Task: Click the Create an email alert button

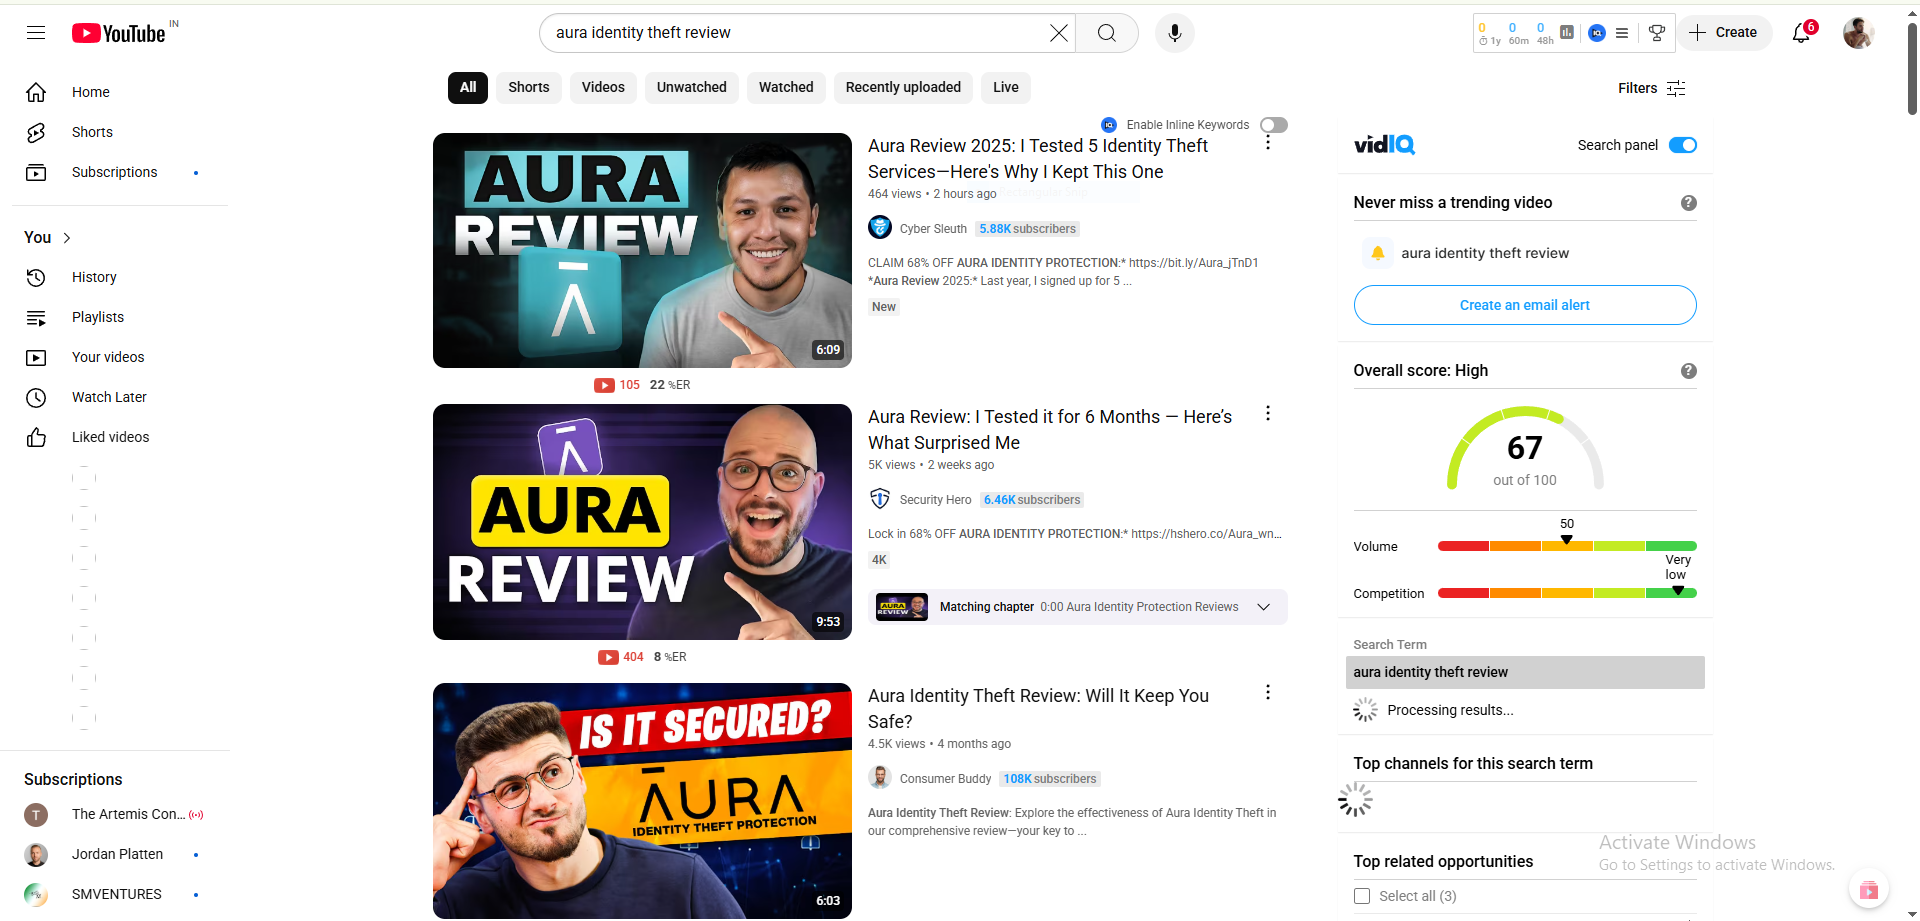Action: pos(1525,305)
